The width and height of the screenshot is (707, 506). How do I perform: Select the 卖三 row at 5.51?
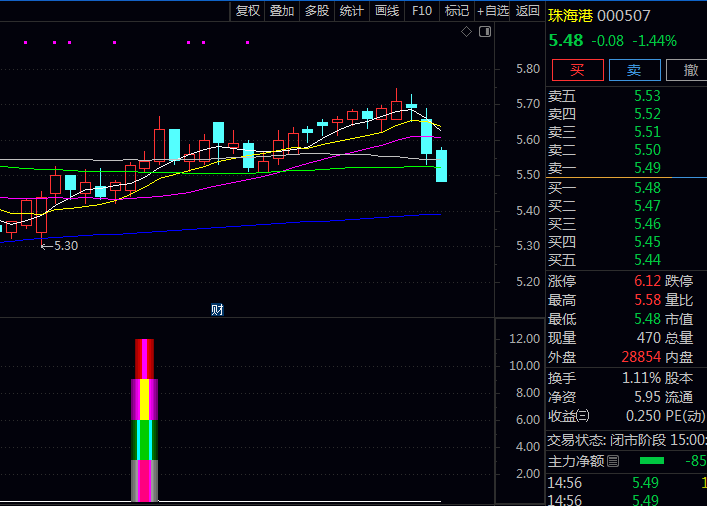coord(626,132)
